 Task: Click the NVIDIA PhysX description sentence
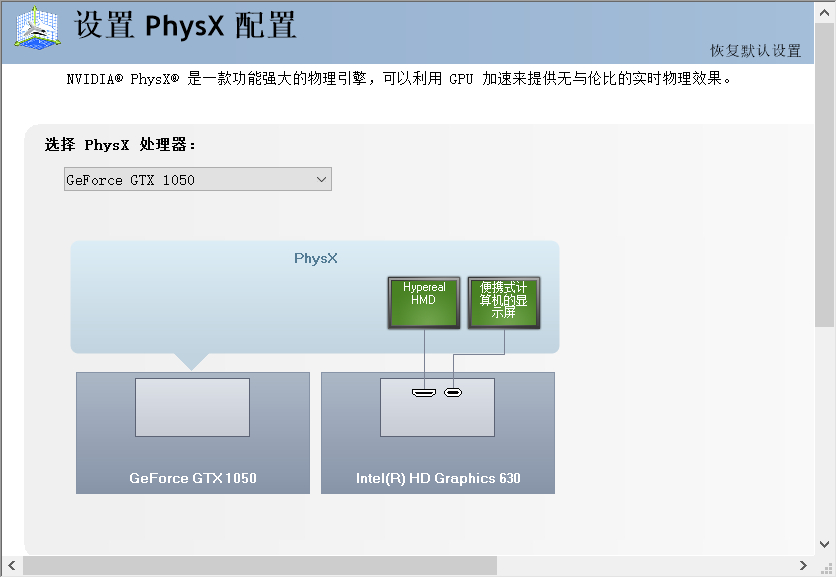coord(398,79)
